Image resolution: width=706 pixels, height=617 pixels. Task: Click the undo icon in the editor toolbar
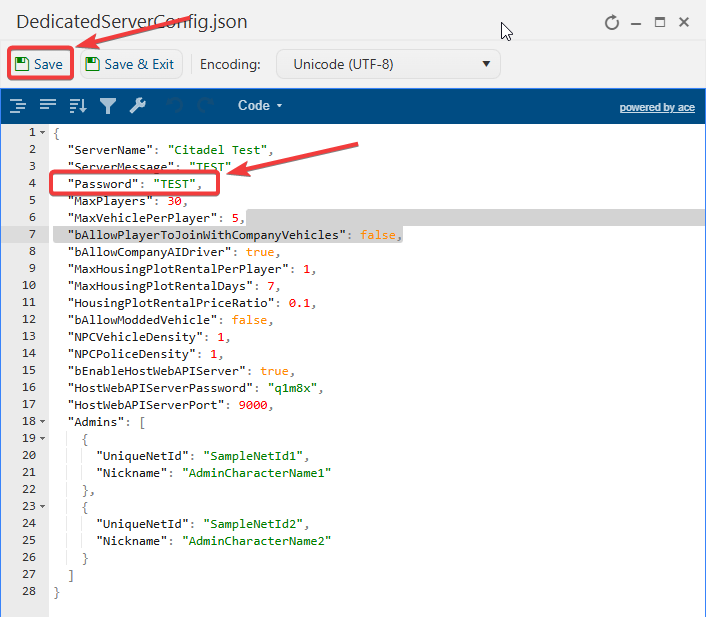pyautogui.click(x=175, y=106)
